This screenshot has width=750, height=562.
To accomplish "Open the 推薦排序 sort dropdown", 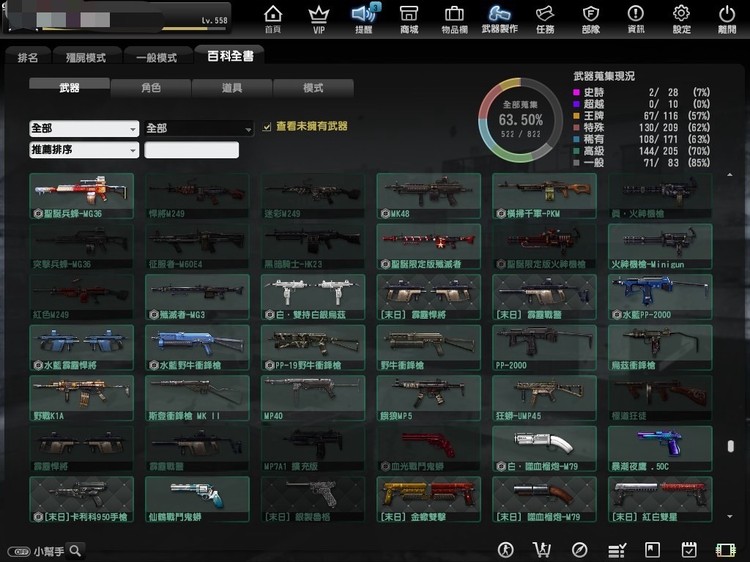I will pyautogui.click(x=84, y=150).
